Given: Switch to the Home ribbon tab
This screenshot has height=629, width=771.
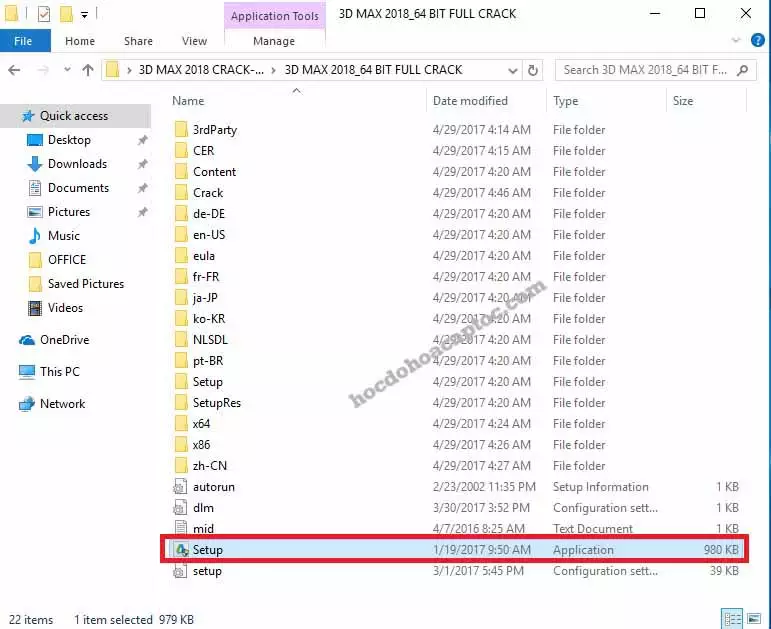Looking at the screenshot, I should [x=80, y=41].
